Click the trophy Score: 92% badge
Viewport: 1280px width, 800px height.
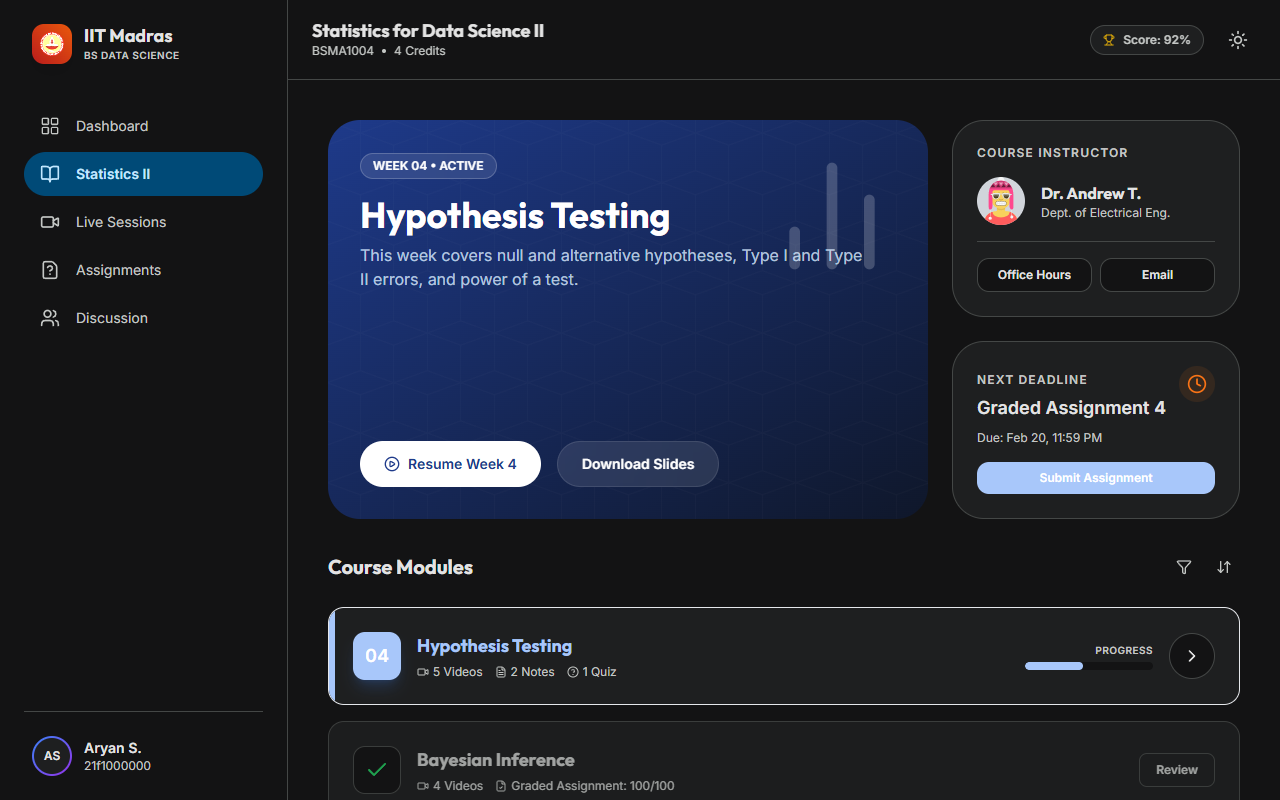[1146, 40]
